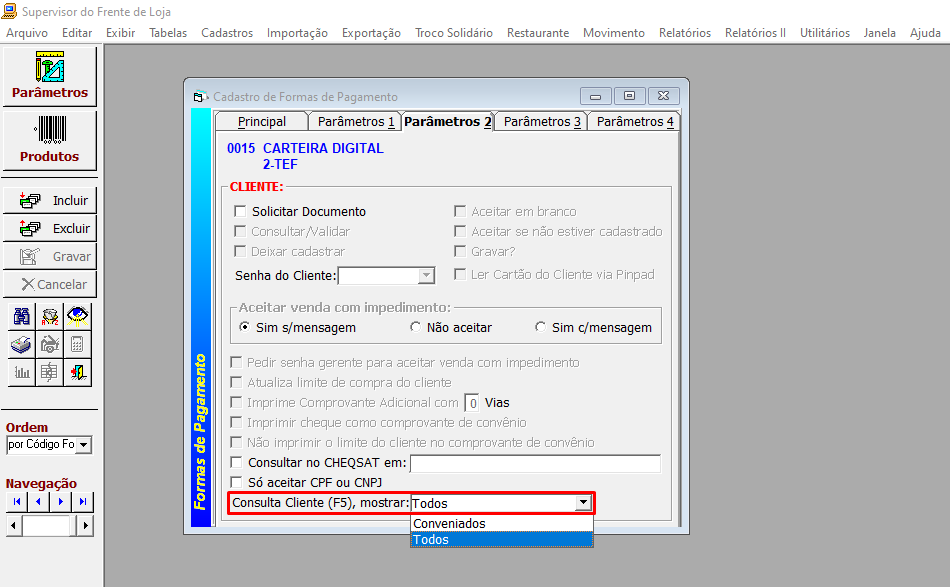Image resolution: width=950 pixels, height=587 pixels.
Task: Switch to the Parâmetros 4 tab
Action: pos(634,122)
